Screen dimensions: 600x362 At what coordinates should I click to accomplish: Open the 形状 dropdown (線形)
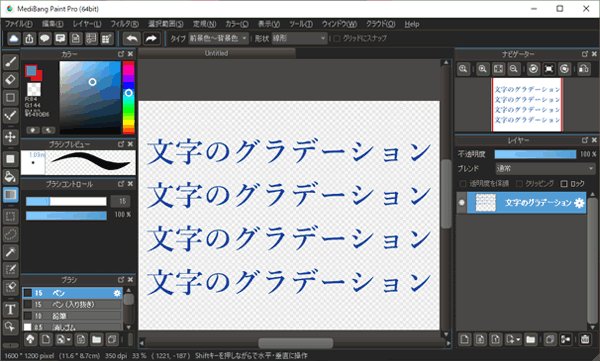pos(299,39)
